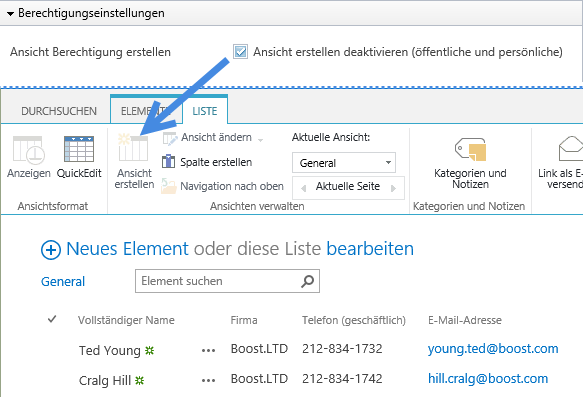Open the General view link

63,281
